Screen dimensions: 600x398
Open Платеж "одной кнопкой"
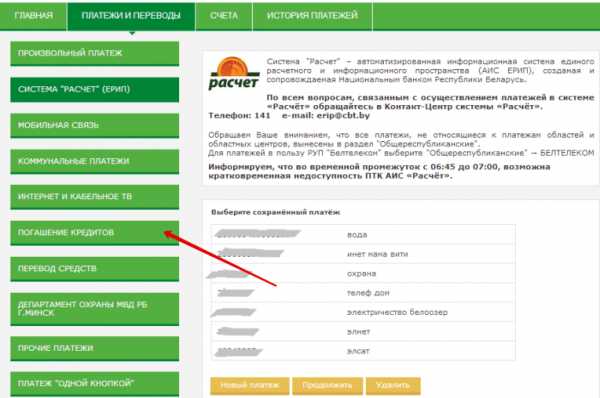(95, 384)
